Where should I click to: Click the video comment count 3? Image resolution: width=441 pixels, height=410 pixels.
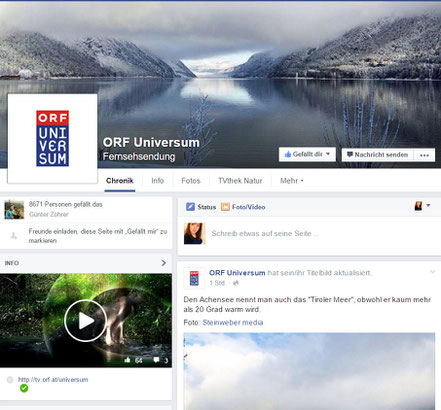tap(166, 360)
